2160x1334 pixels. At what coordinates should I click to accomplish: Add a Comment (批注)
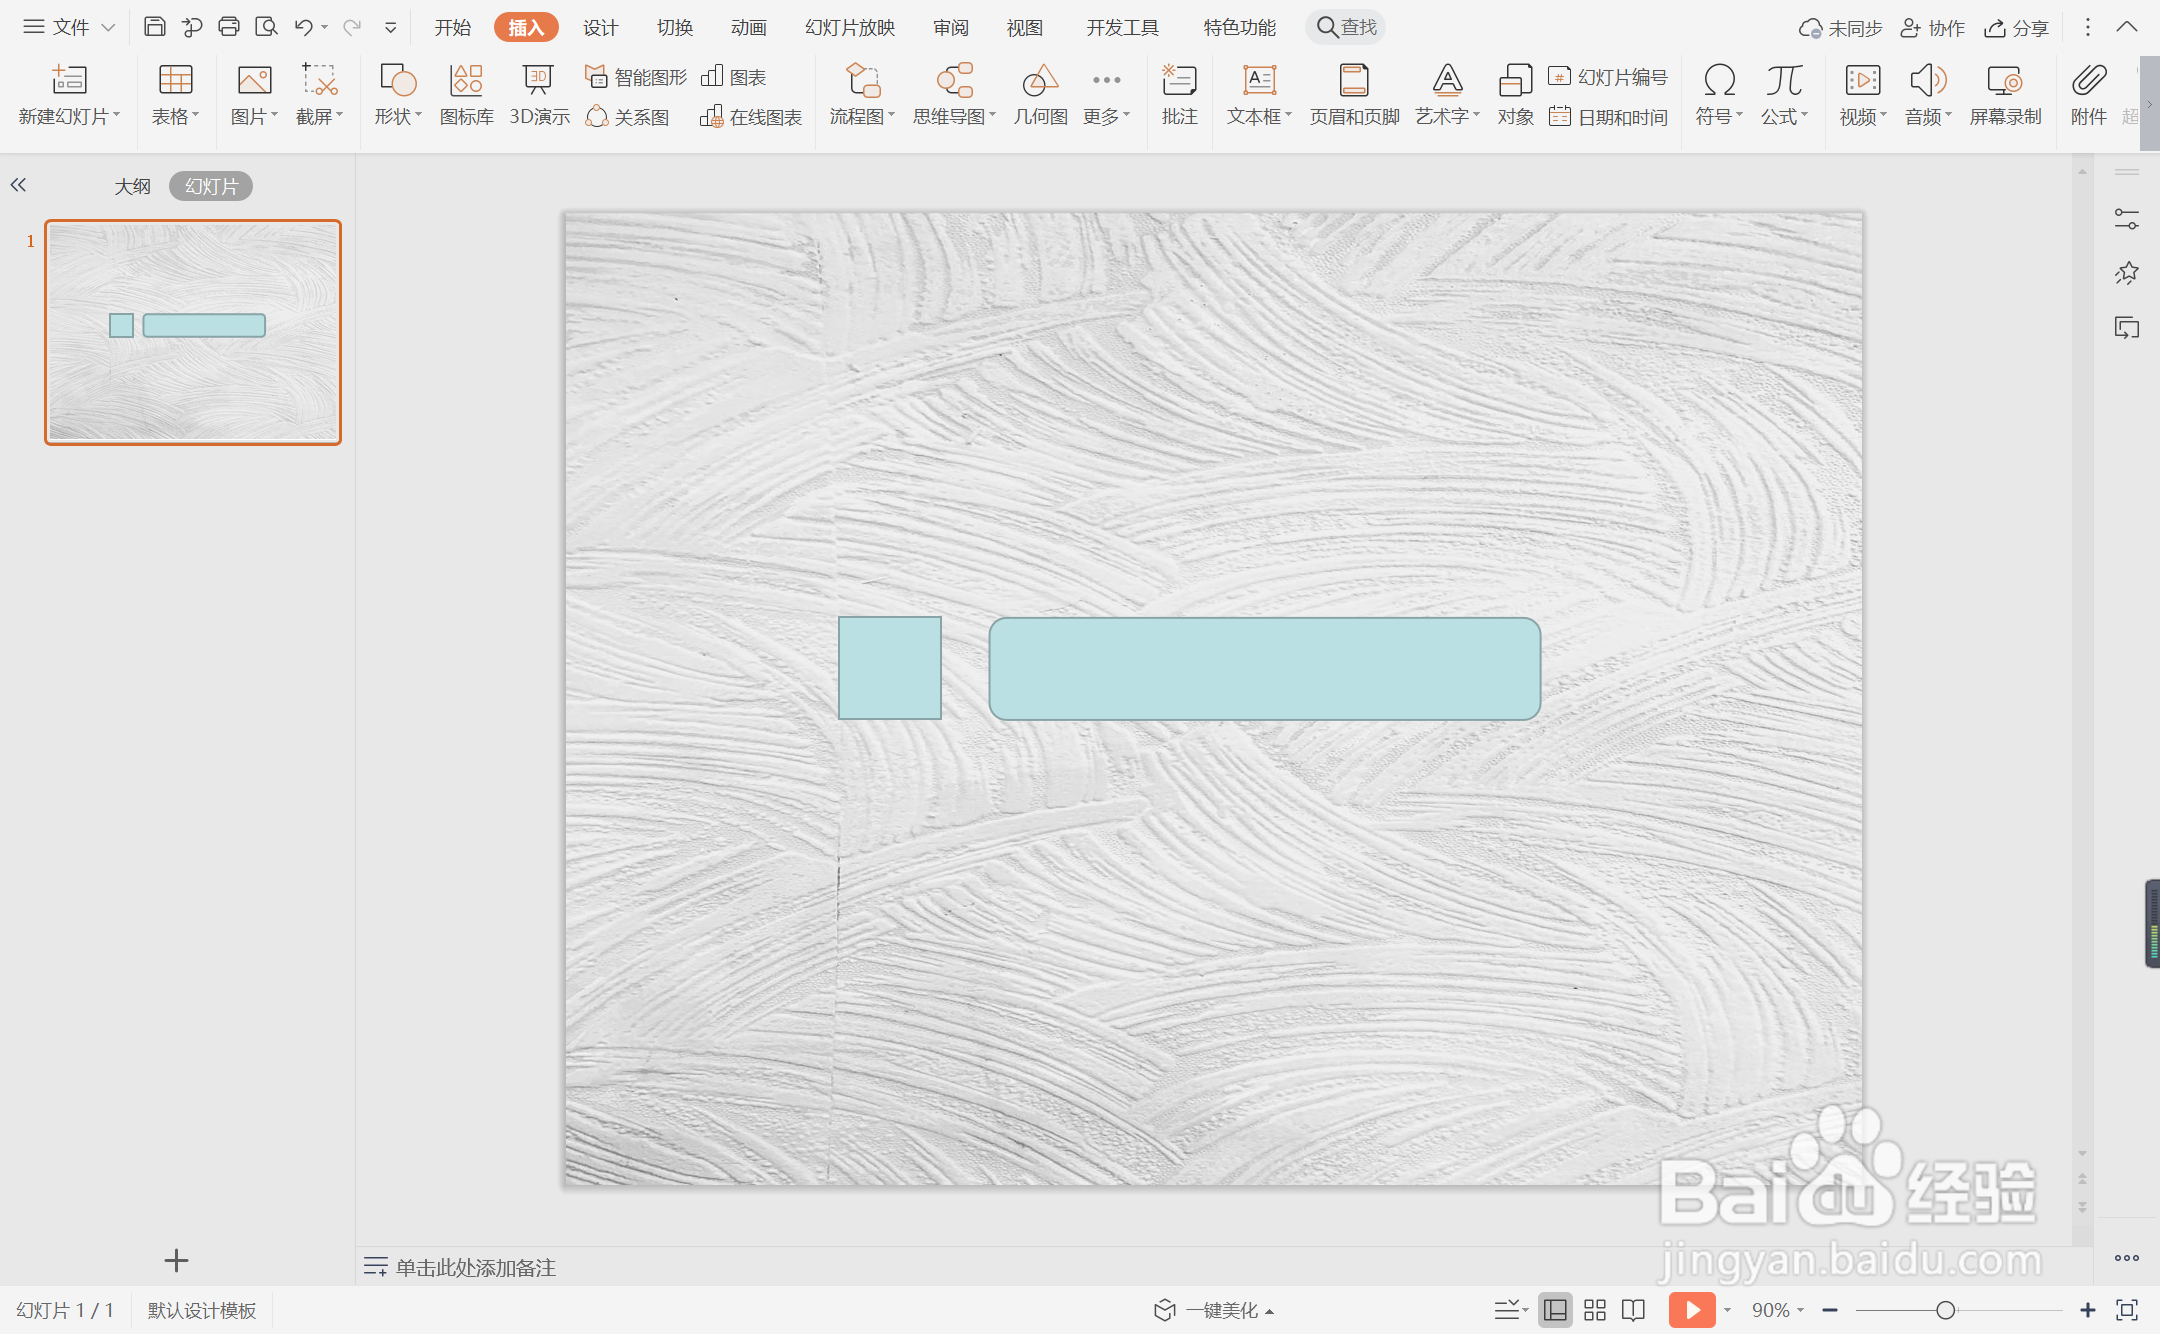coord(1180,96)
